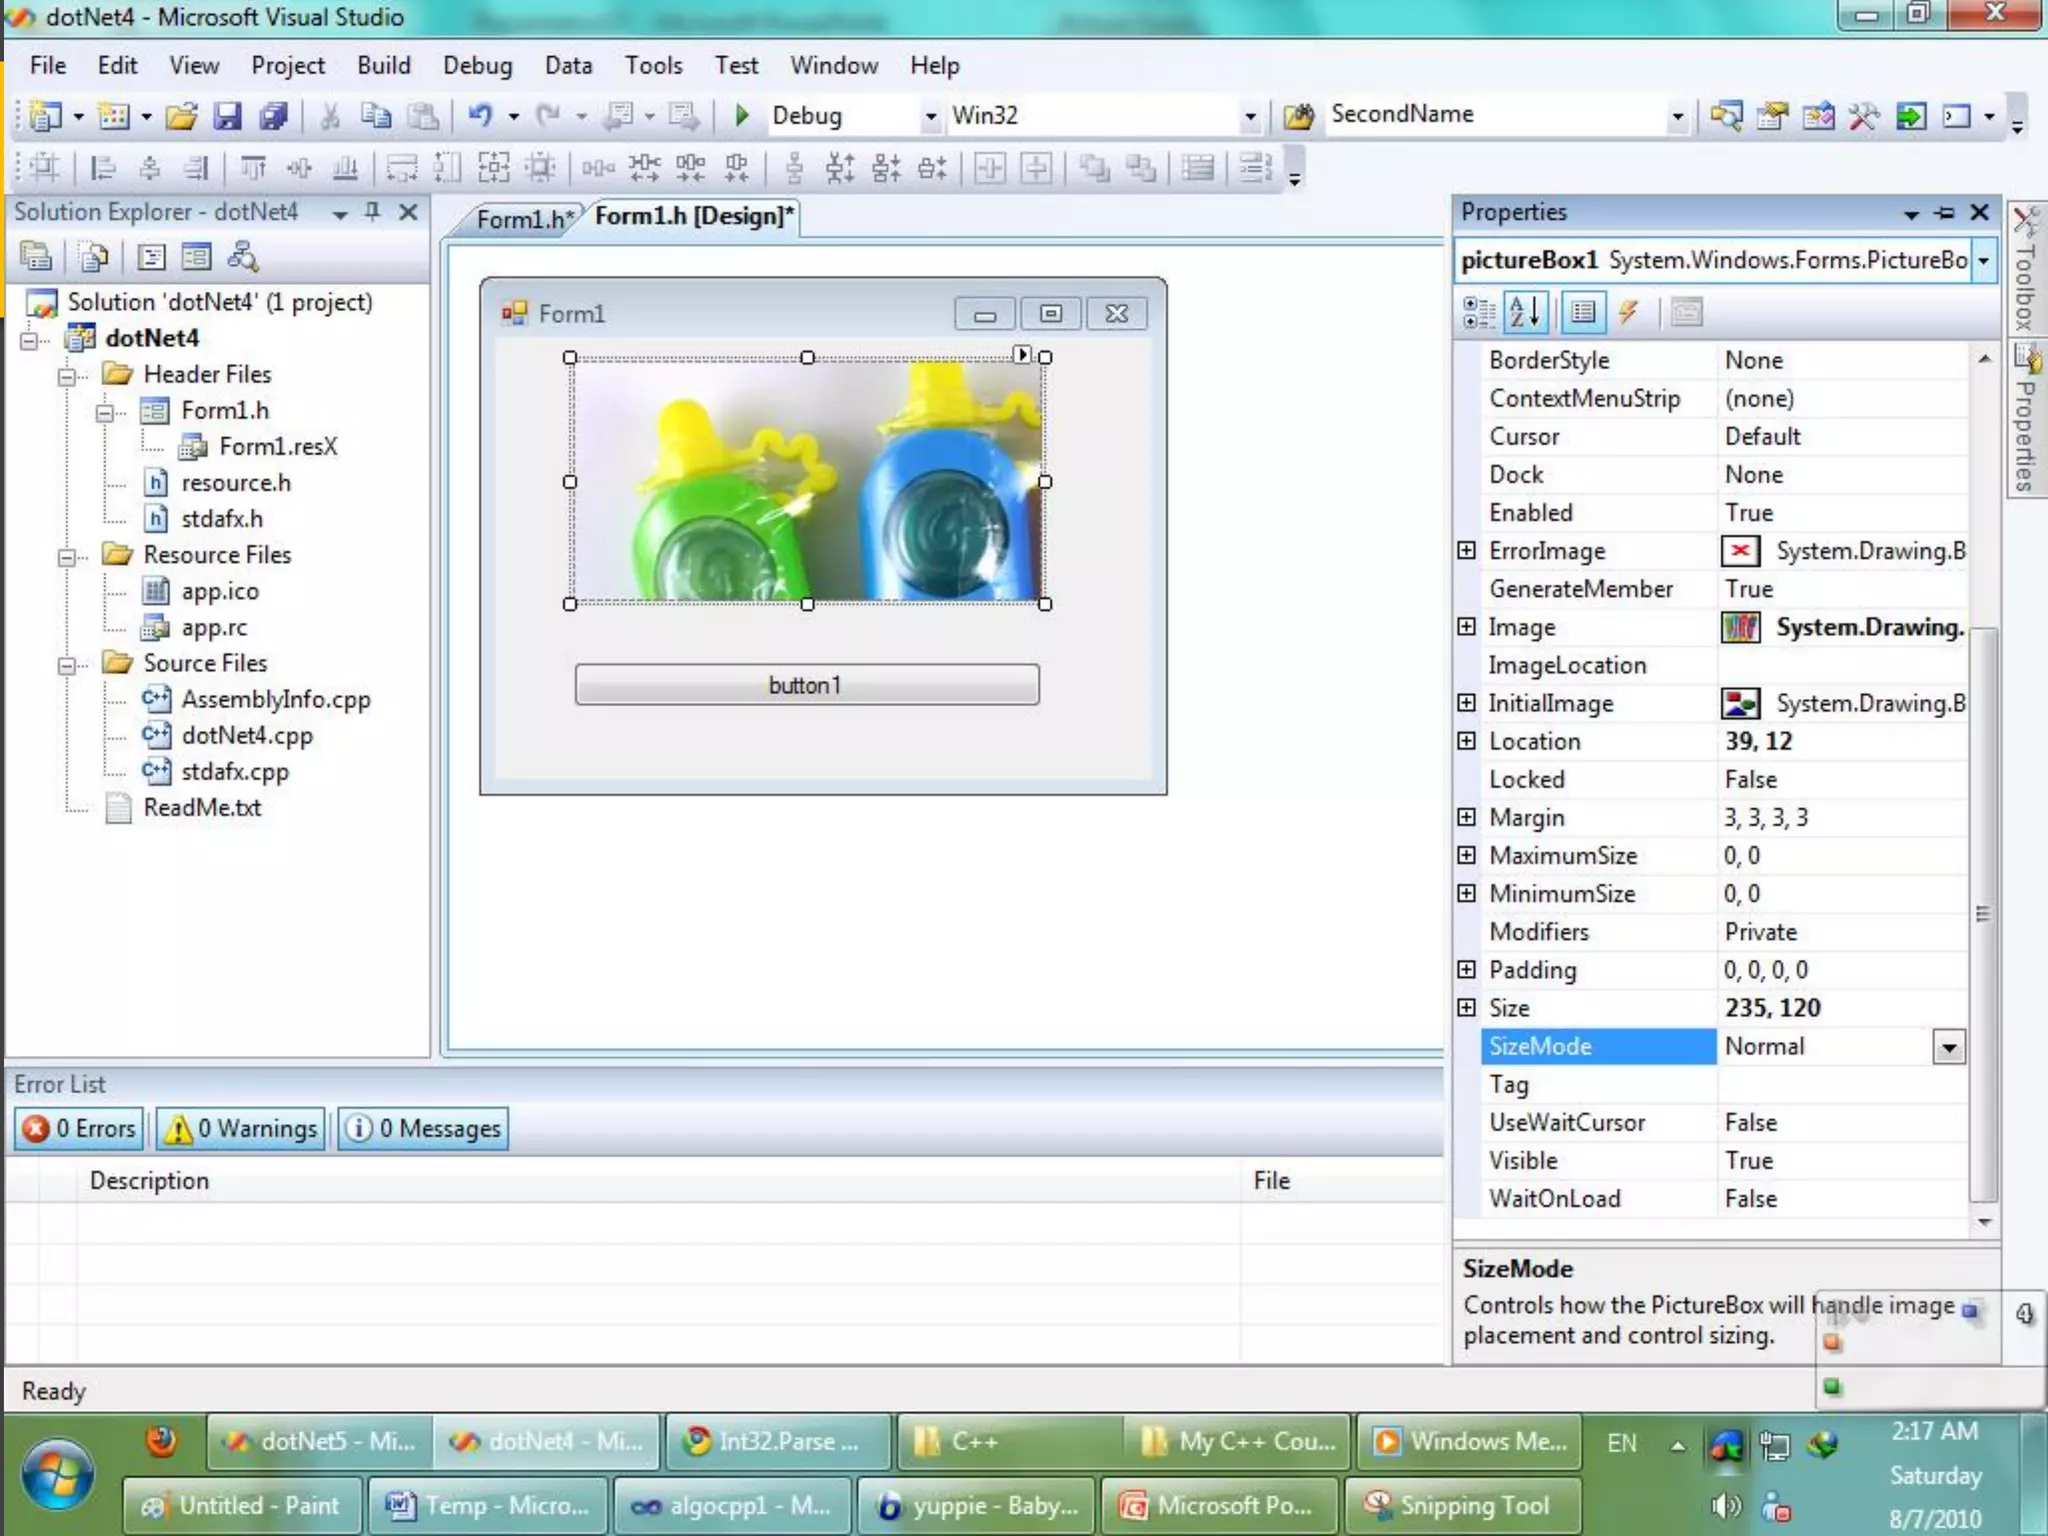Toggle auto-hide pin on Solution Explorer
This screenshot has height=1536, width=2048.
[372, 212]
